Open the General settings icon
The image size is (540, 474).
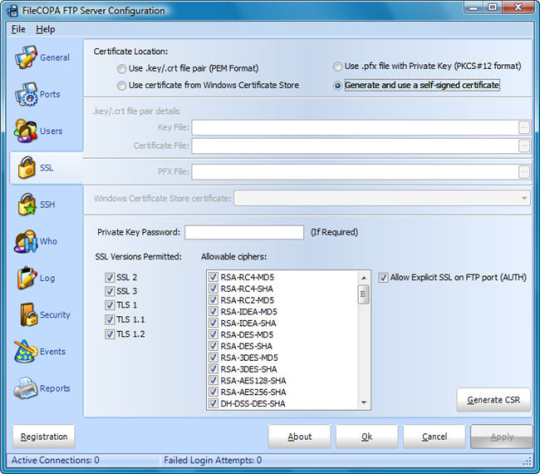(26, 57)
